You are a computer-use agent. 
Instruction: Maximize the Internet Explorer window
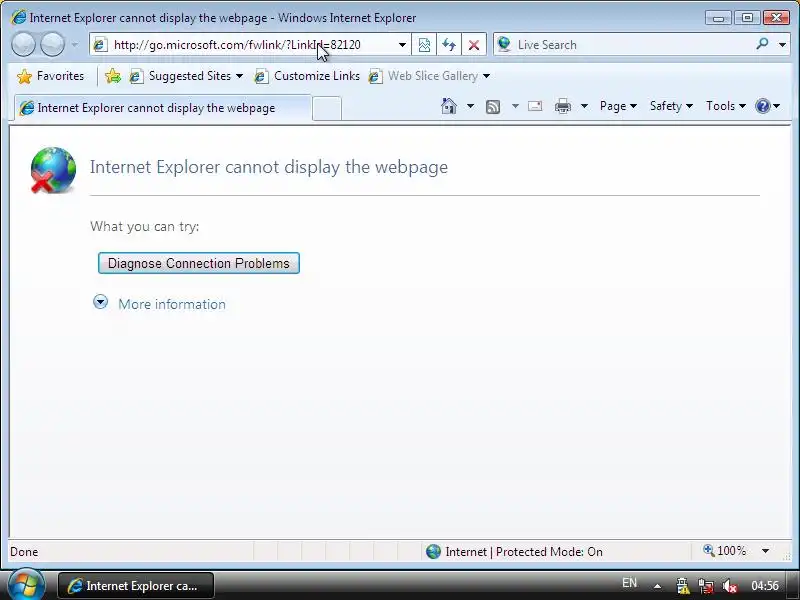[747, 18]
